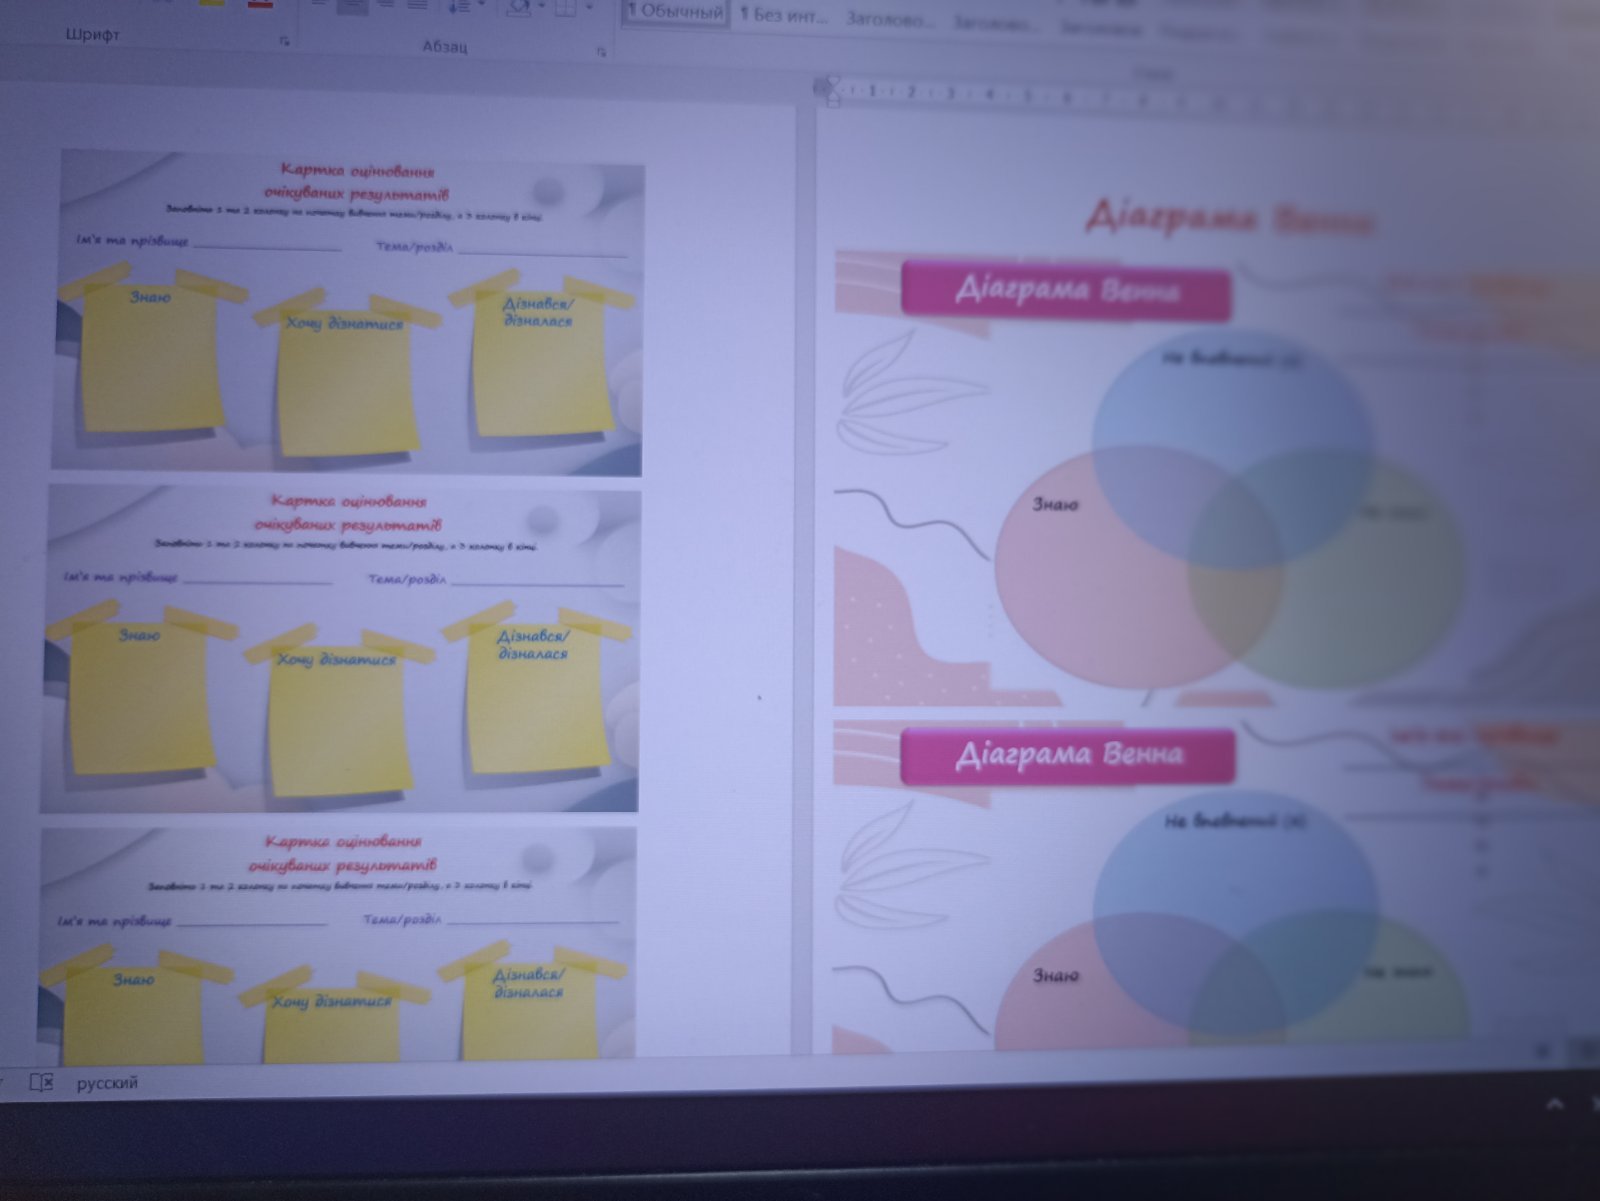The image size is (1600, 1201).
Task: Apply the Без интервала style
Action: [783, 15]
